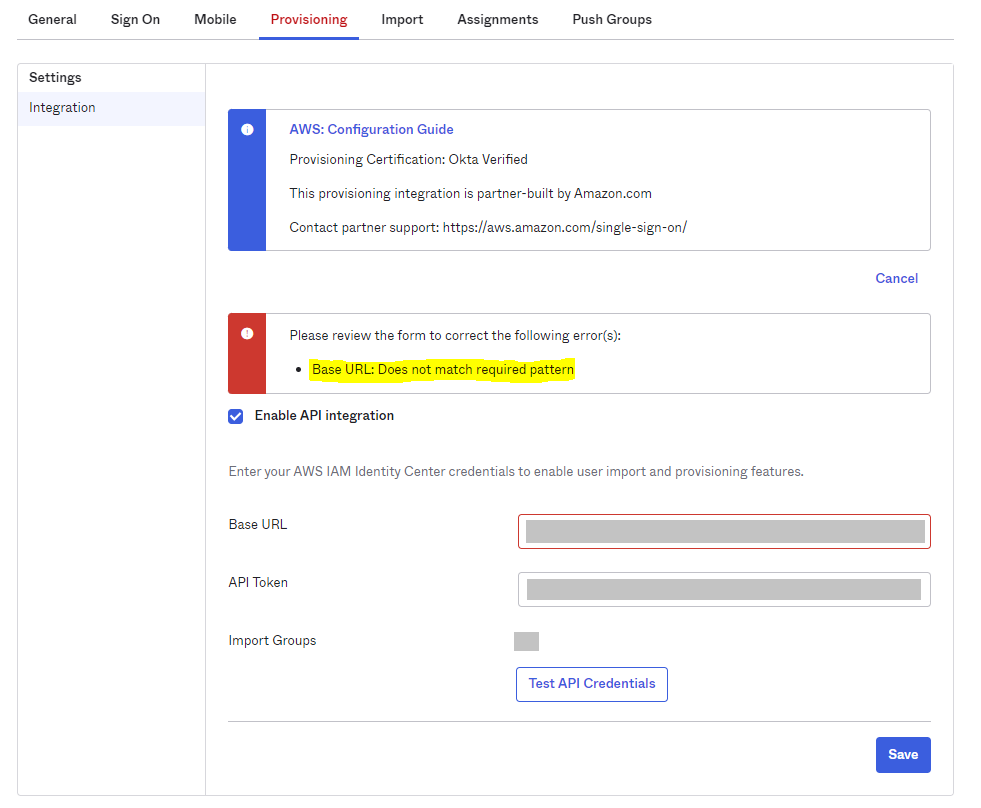Switch to the Assignments tab
Viewport: 981px width, 808px height.
497,20
